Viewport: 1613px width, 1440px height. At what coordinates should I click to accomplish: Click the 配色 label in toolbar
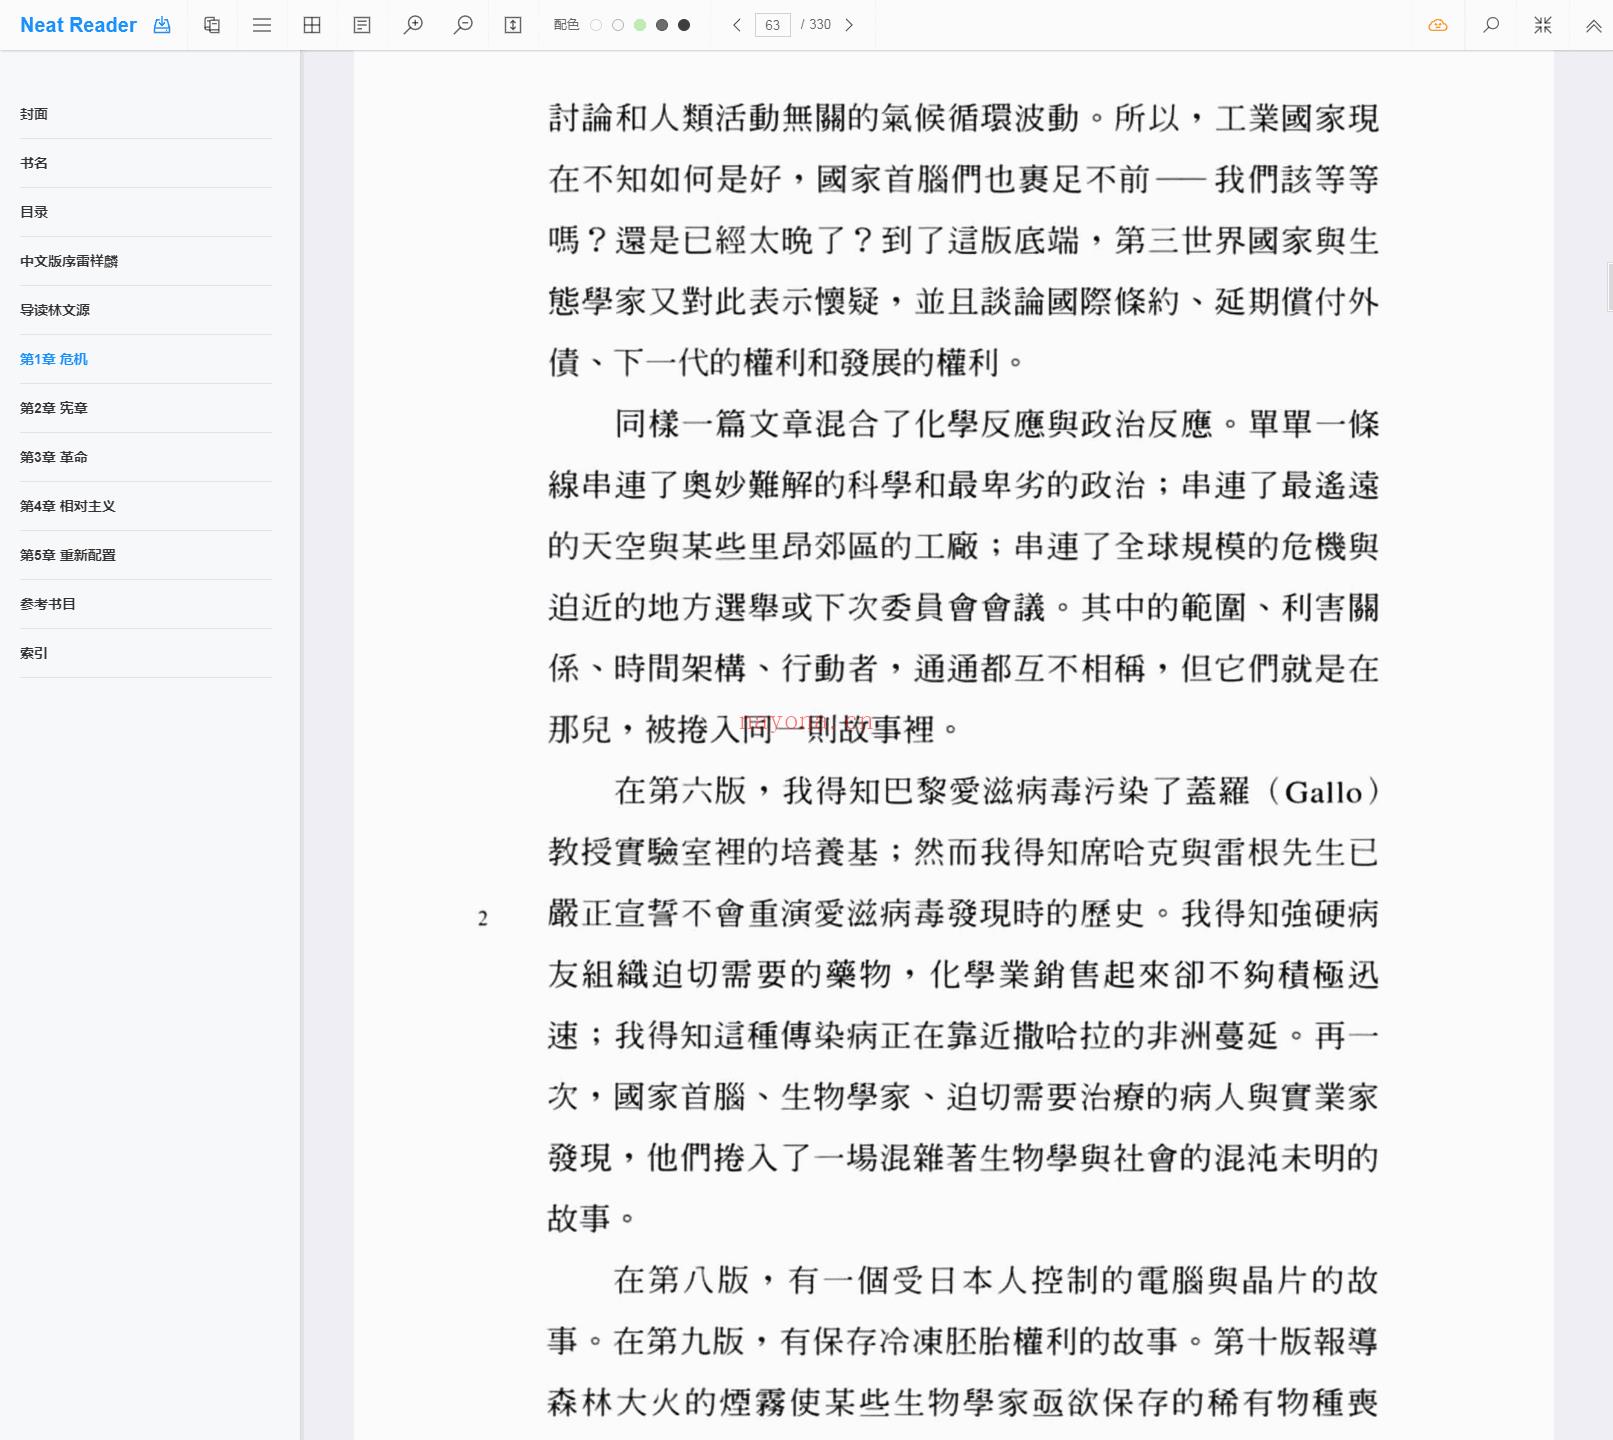click(566, 25)
